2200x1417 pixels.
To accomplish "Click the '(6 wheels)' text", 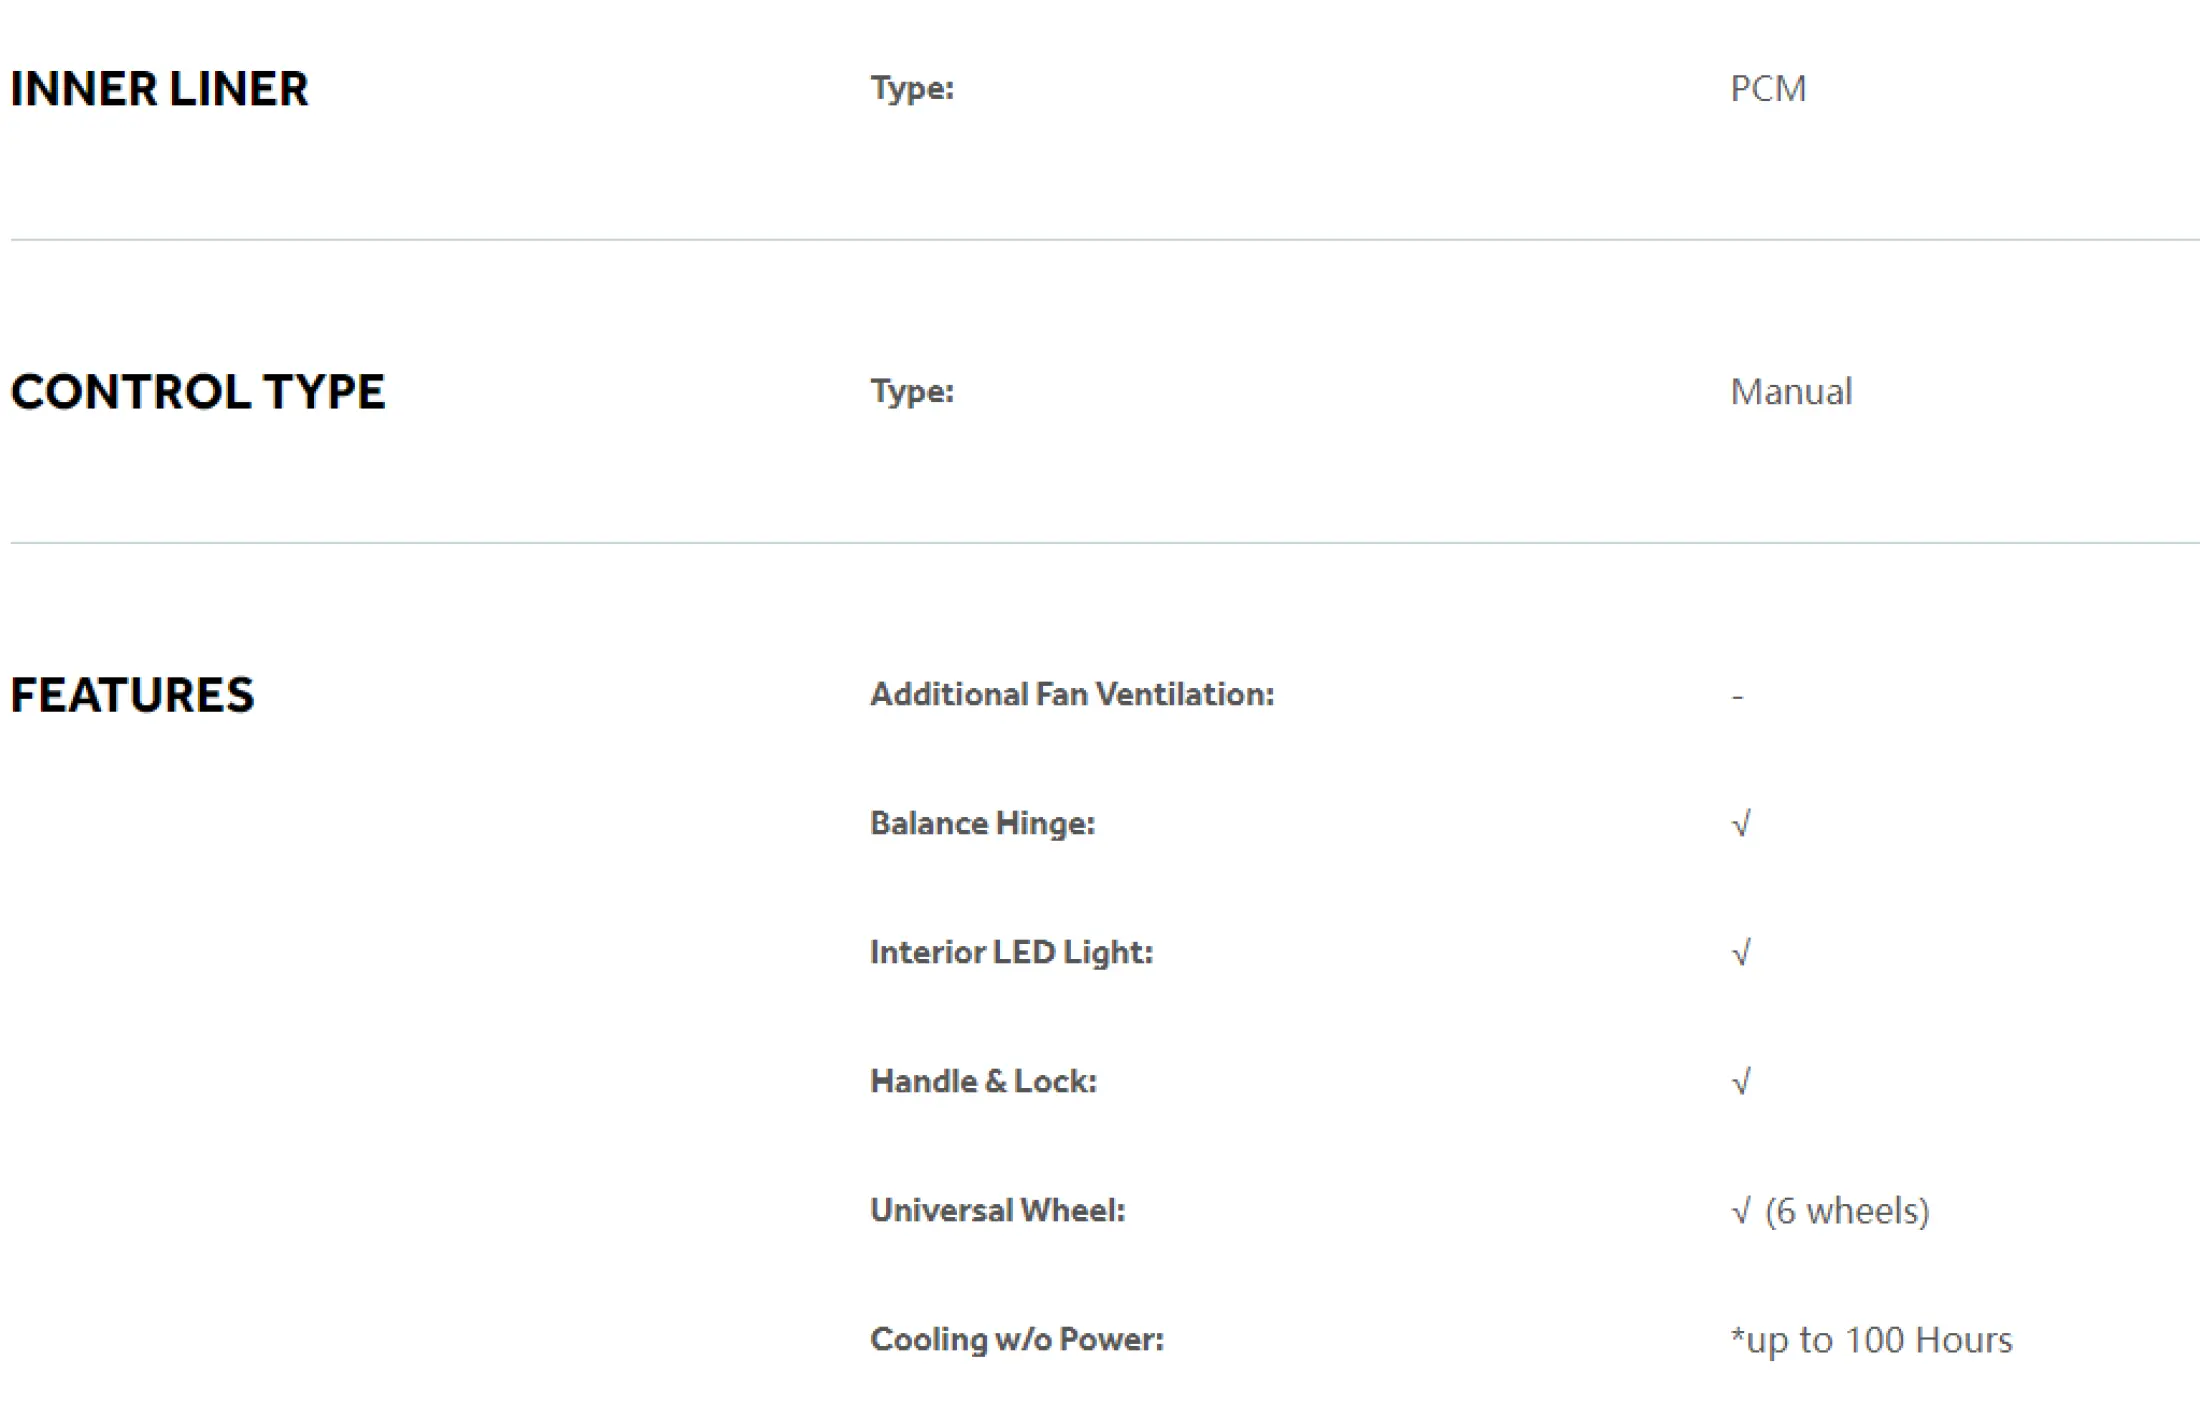I will point(1847,1211).
